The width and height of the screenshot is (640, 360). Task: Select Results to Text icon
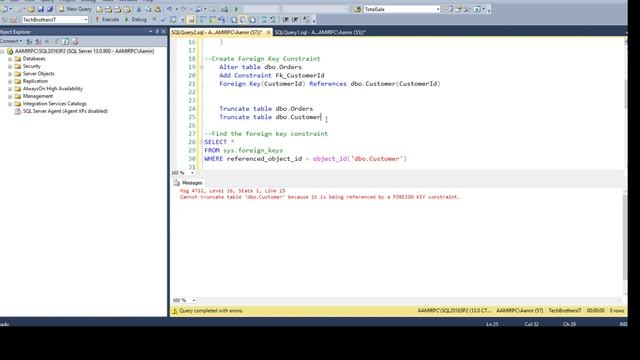tap(233, 19)
